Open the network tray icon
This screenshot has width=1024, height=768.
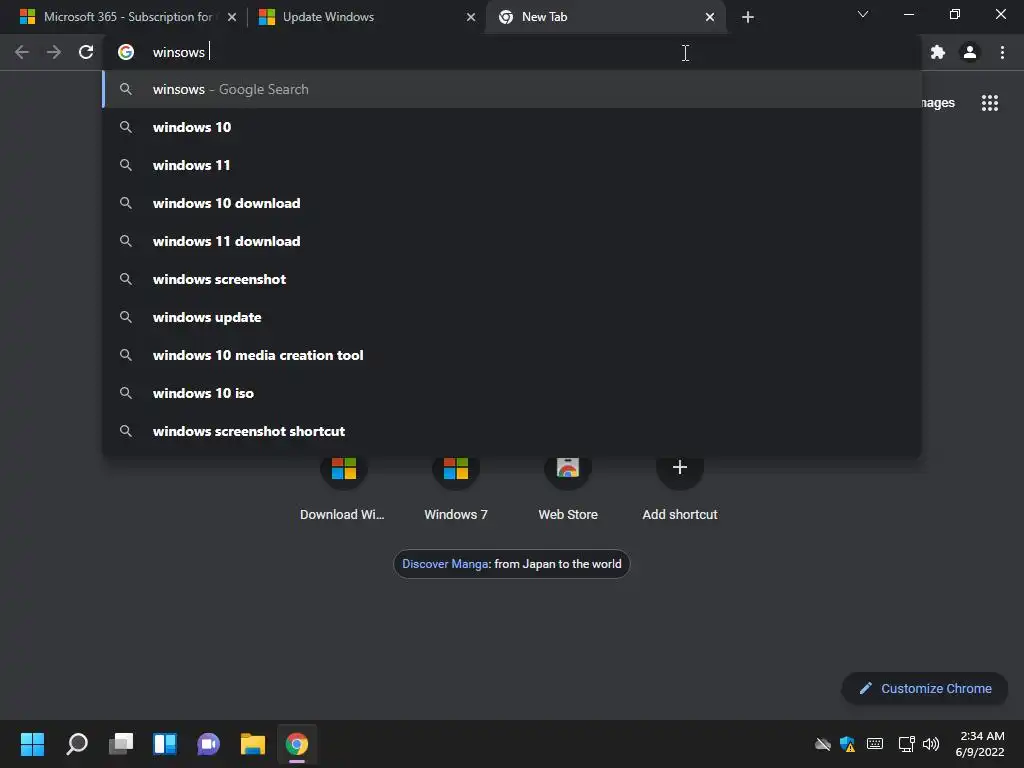(906, 744)
